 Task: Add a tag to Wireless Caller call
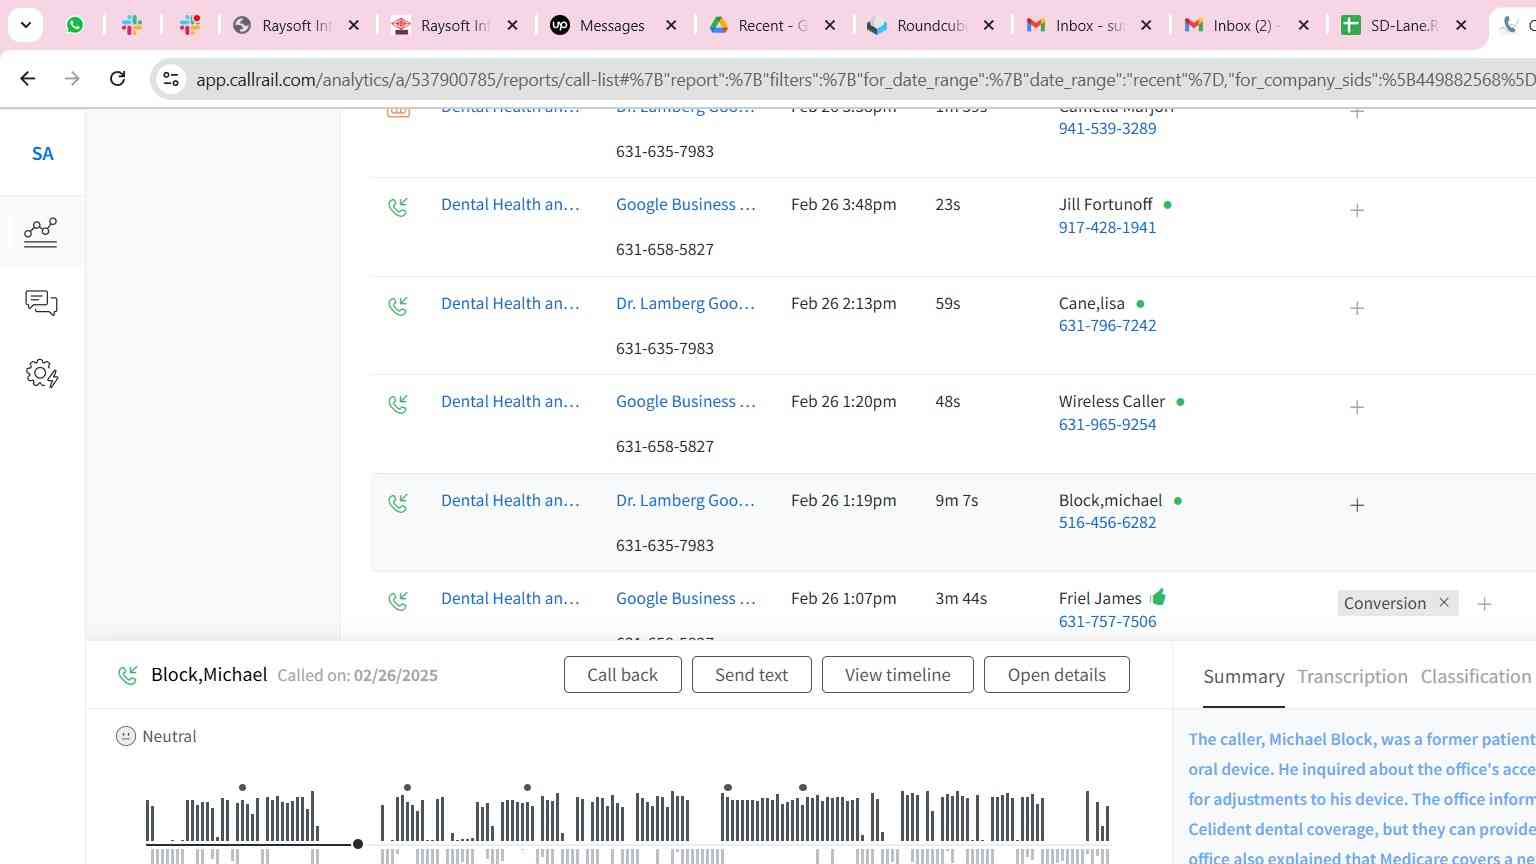pyautogui.click(x=1357, y=407)
